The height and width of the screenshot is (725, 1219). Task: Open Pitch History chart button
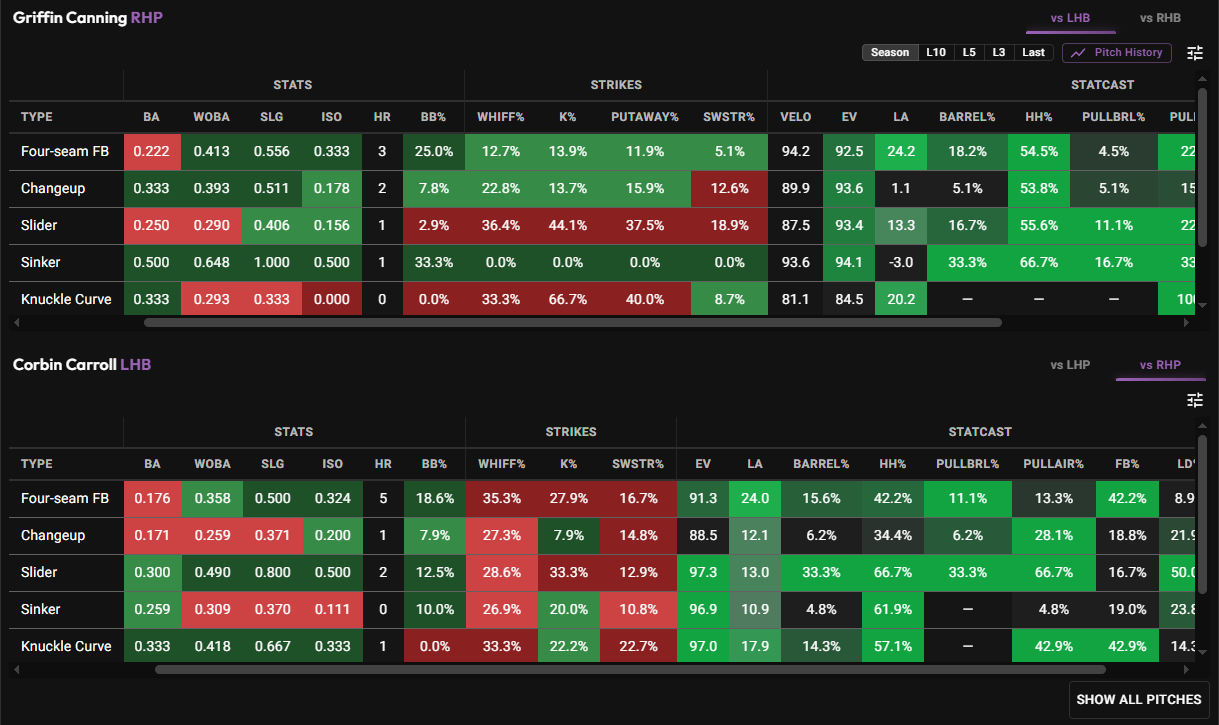(x=1116, y=52)
